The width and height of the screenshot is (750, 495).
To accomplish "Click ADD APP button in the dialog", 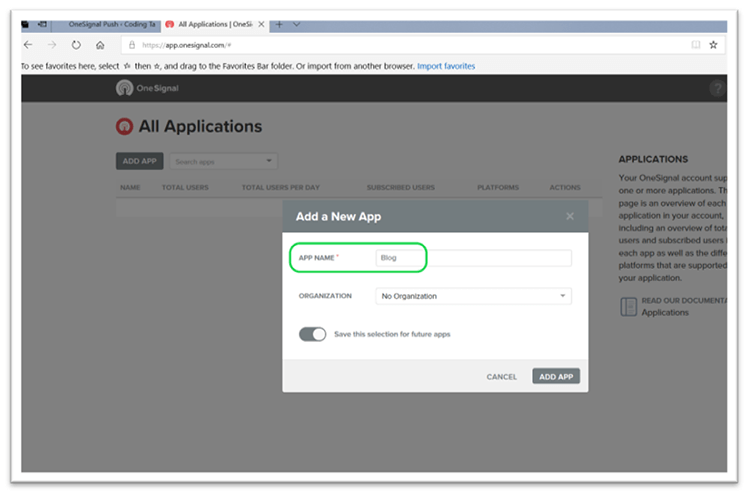I will (556, 376).
